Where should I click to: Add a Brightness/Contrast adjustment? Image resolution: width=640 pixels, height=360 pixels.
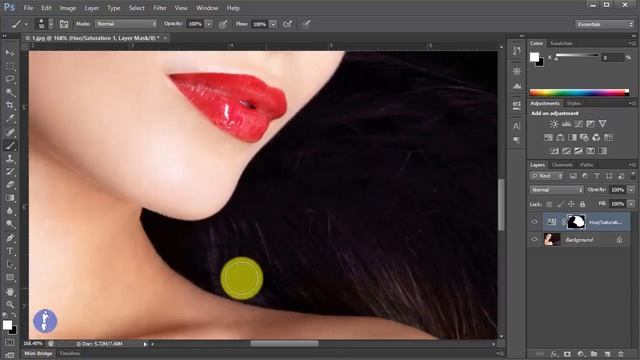(554, 124)
